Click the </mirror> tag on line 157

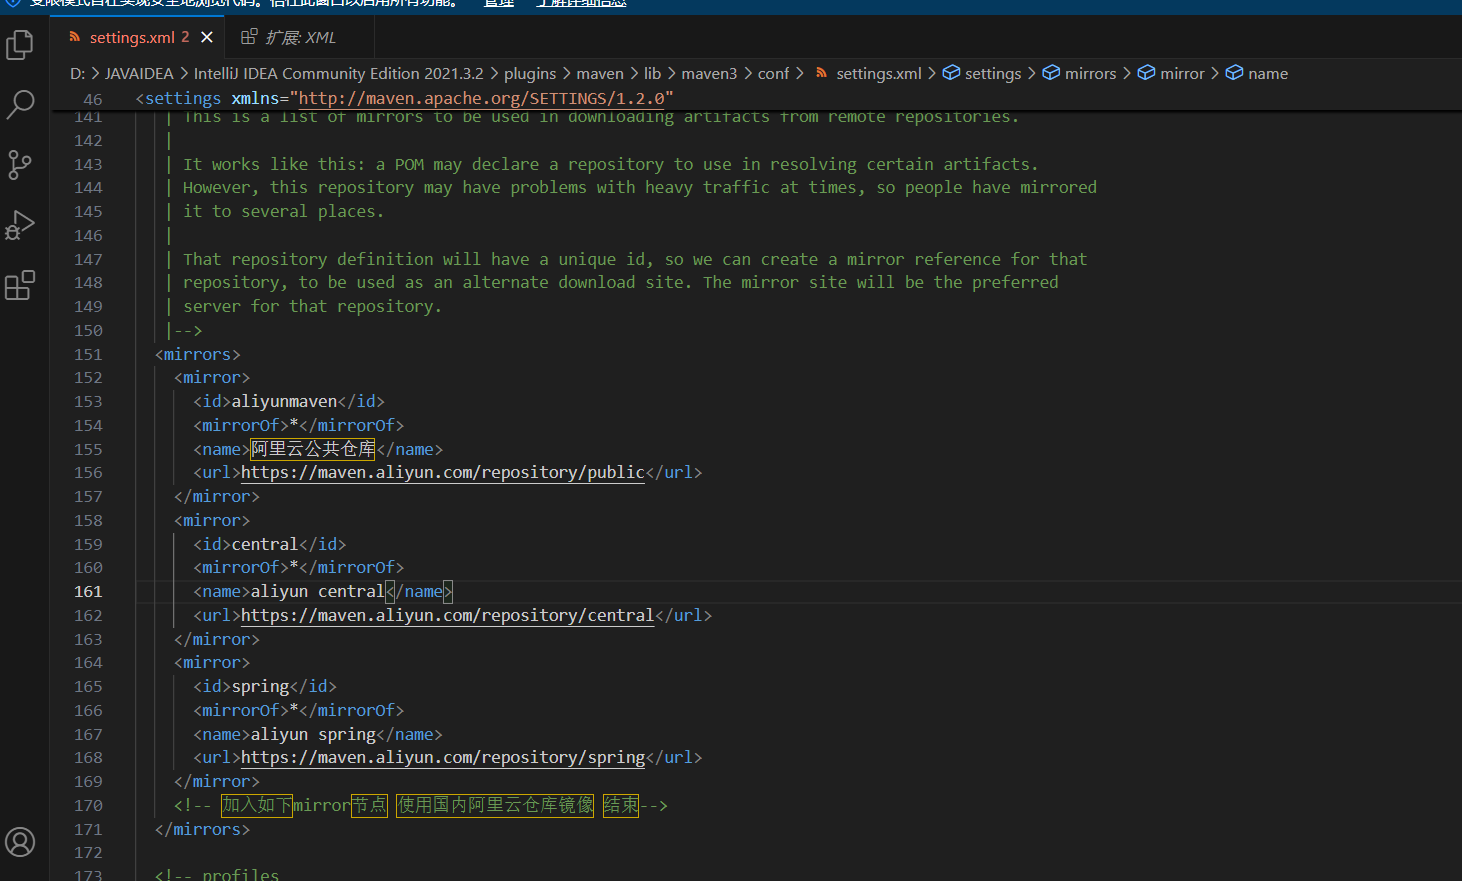(217, 496)
